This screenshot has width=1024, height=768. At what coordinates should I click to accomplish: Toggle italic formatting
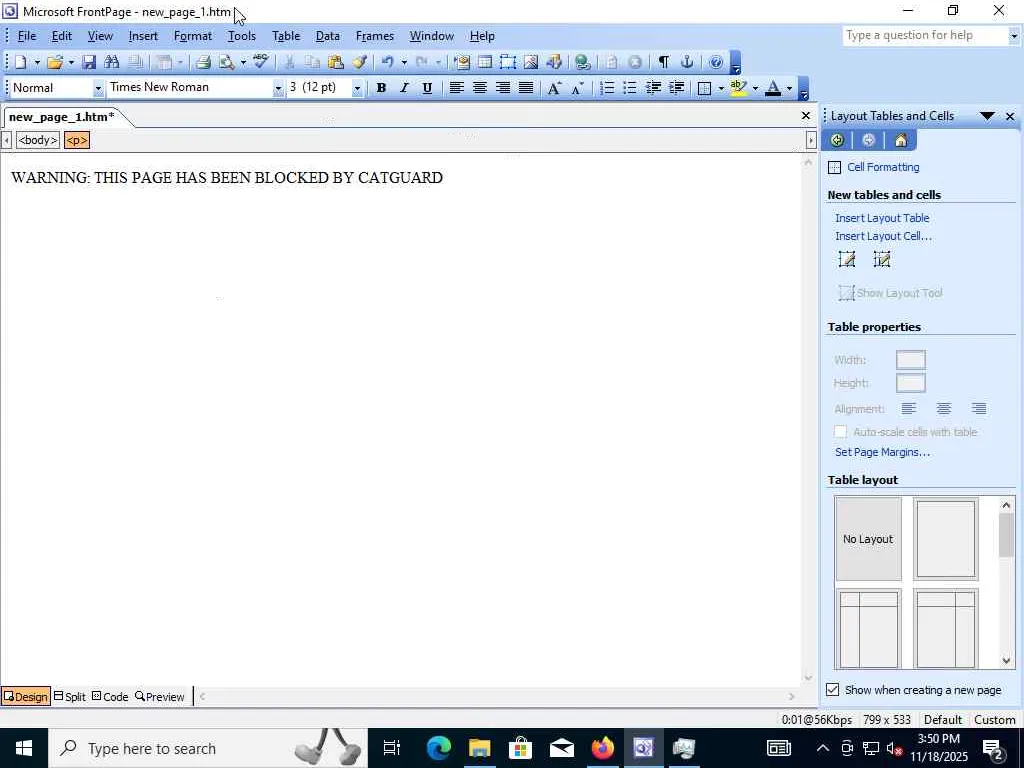[404, 88]
